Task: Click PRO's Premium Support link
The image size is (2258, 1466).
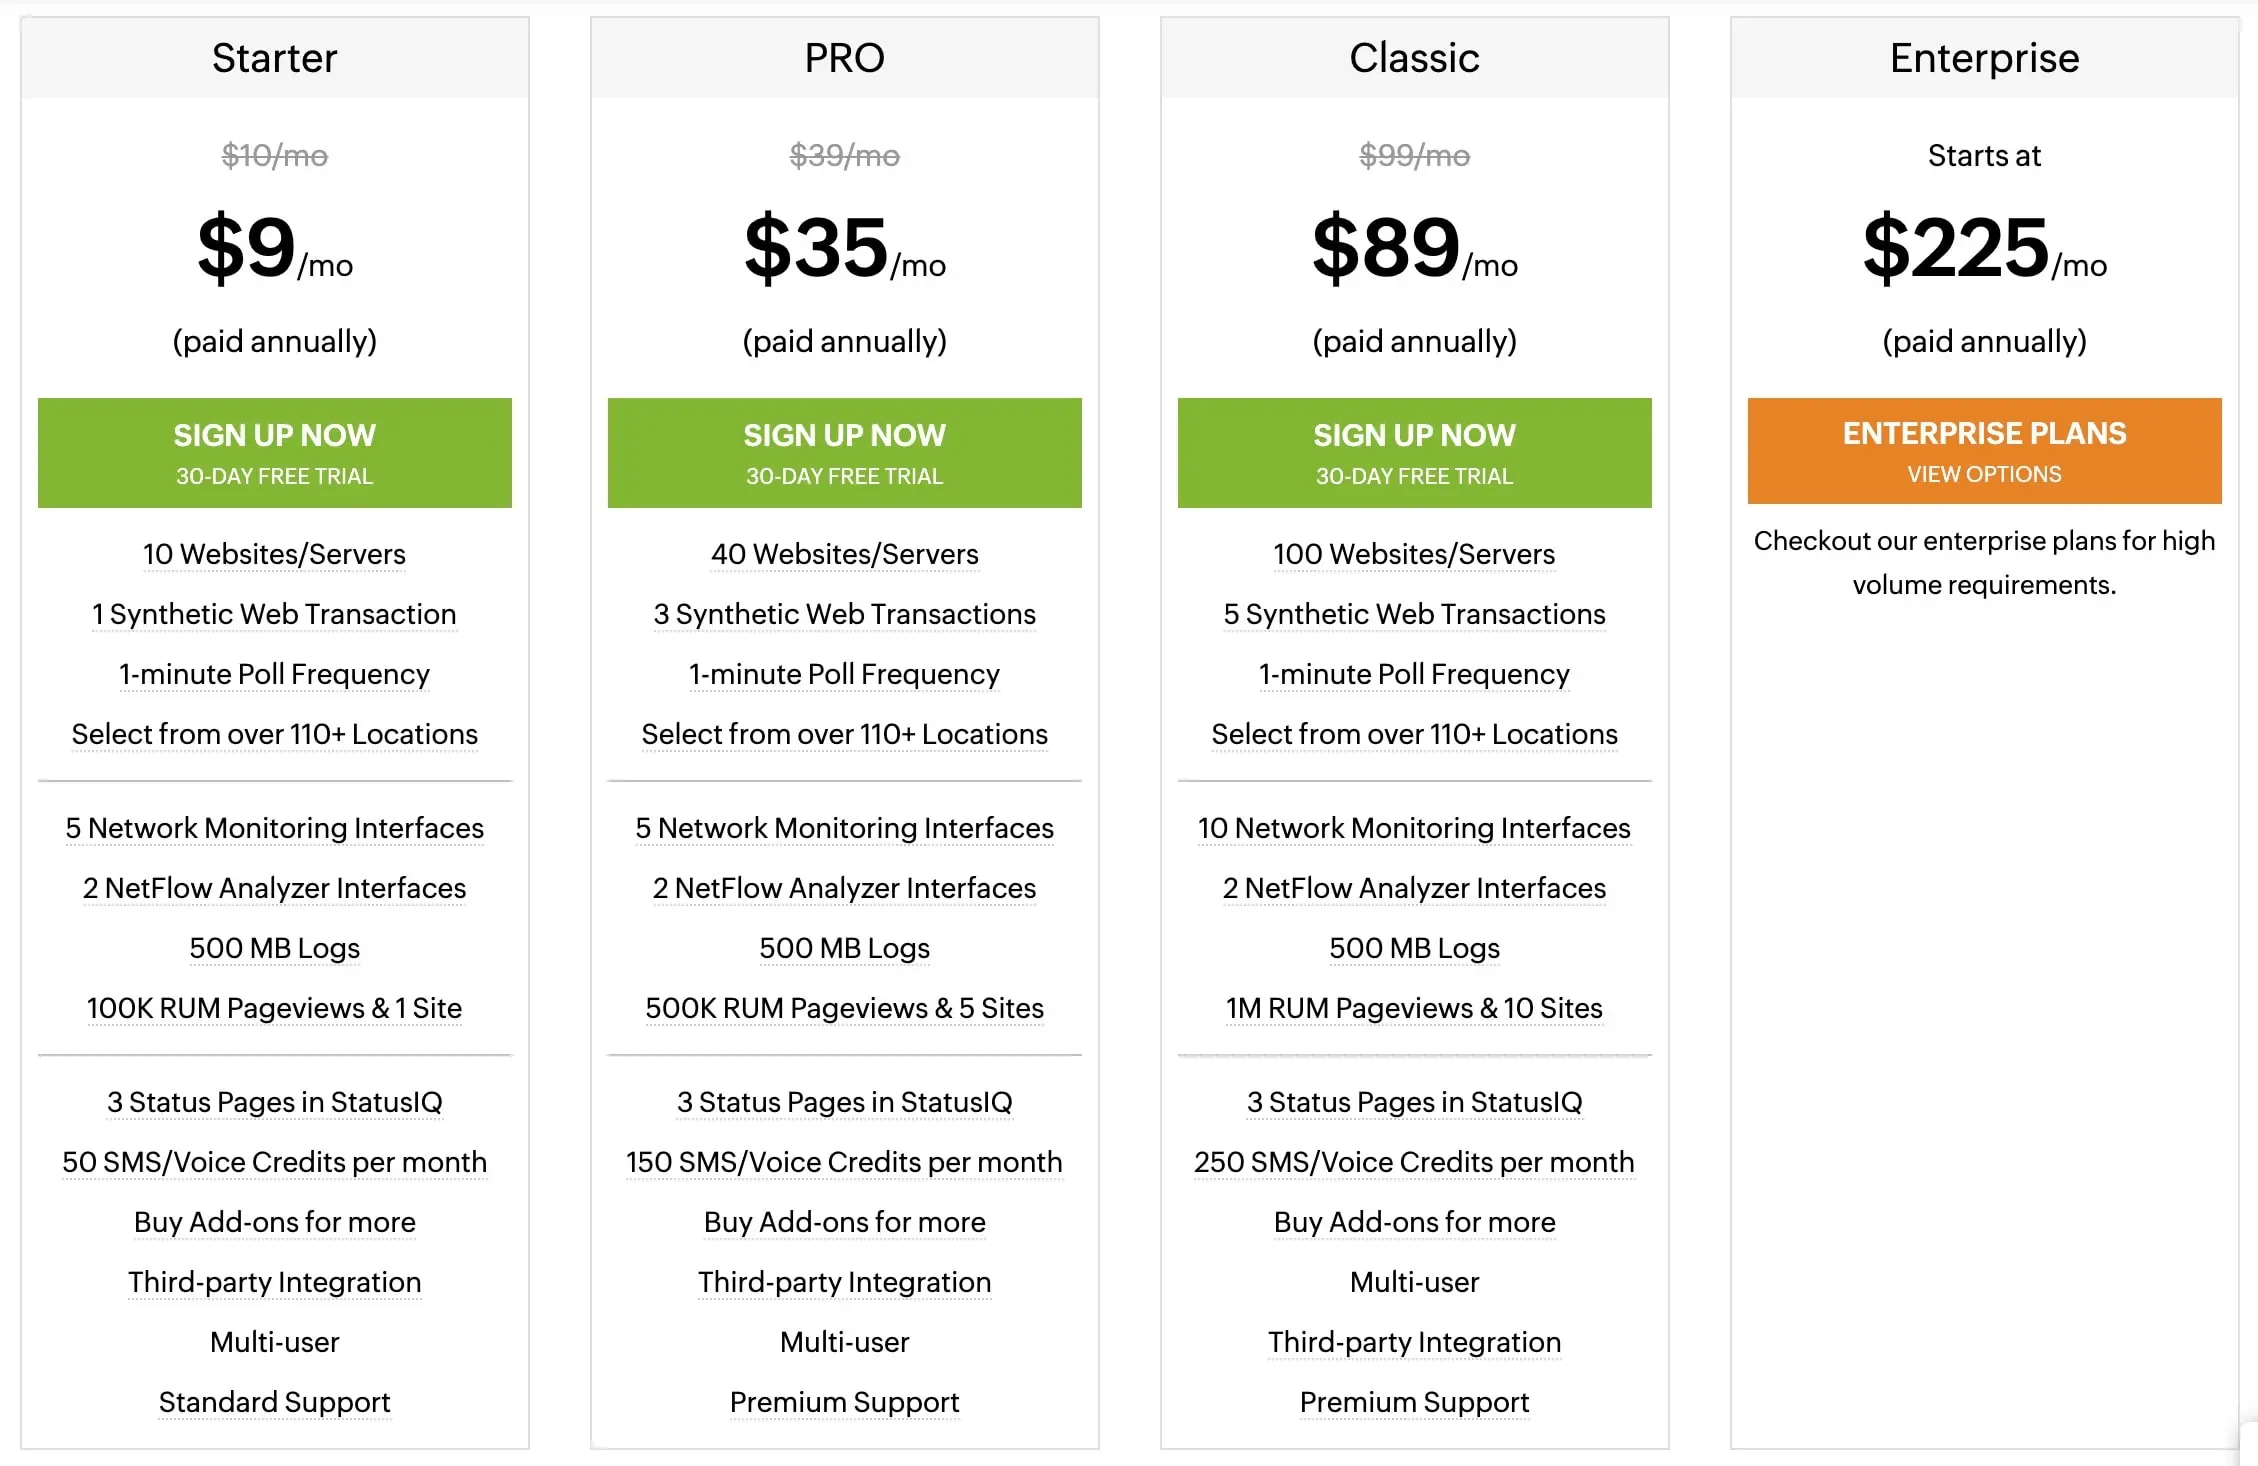Action: [844, 1402]
